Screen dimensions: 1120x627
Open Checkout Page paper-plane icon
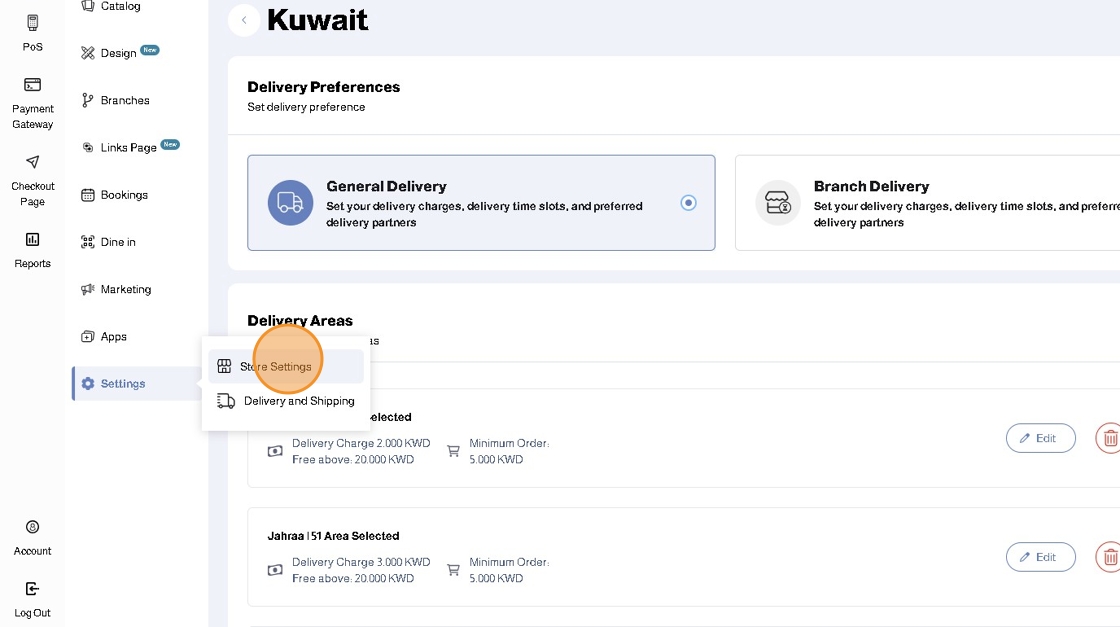(33, 162)
